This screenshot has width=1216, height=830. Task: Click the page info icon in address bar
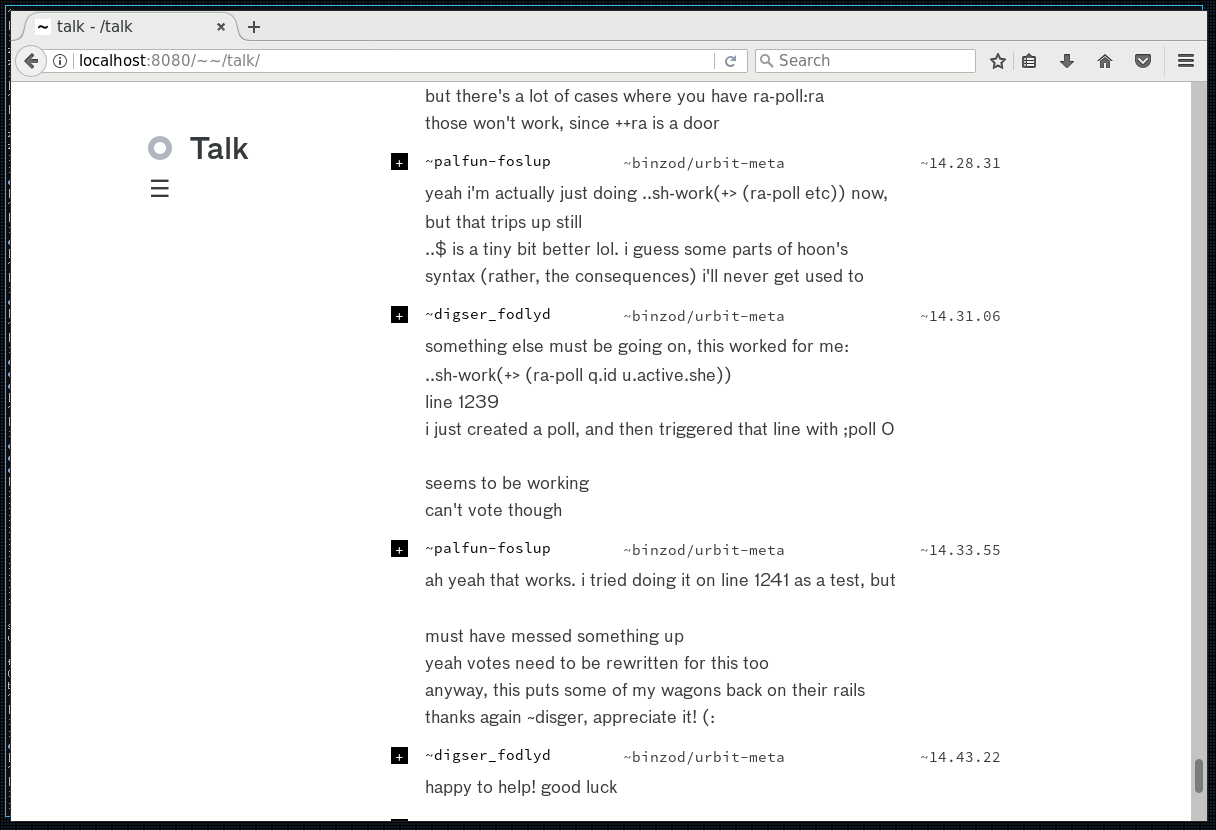tap(62, 60)
